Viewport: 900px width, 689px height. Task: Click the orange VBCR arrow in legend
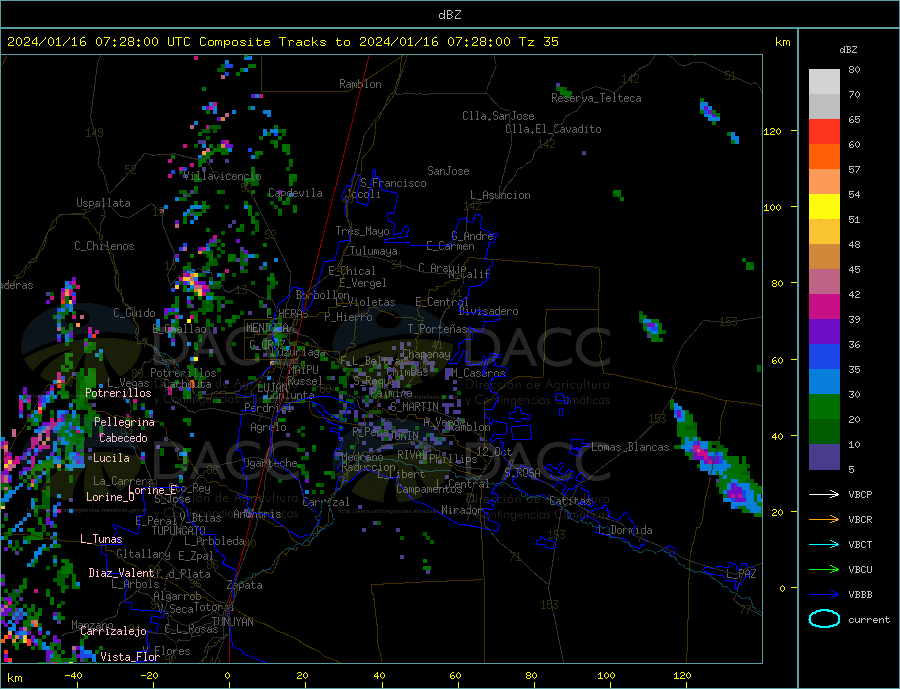pos(824,520)
